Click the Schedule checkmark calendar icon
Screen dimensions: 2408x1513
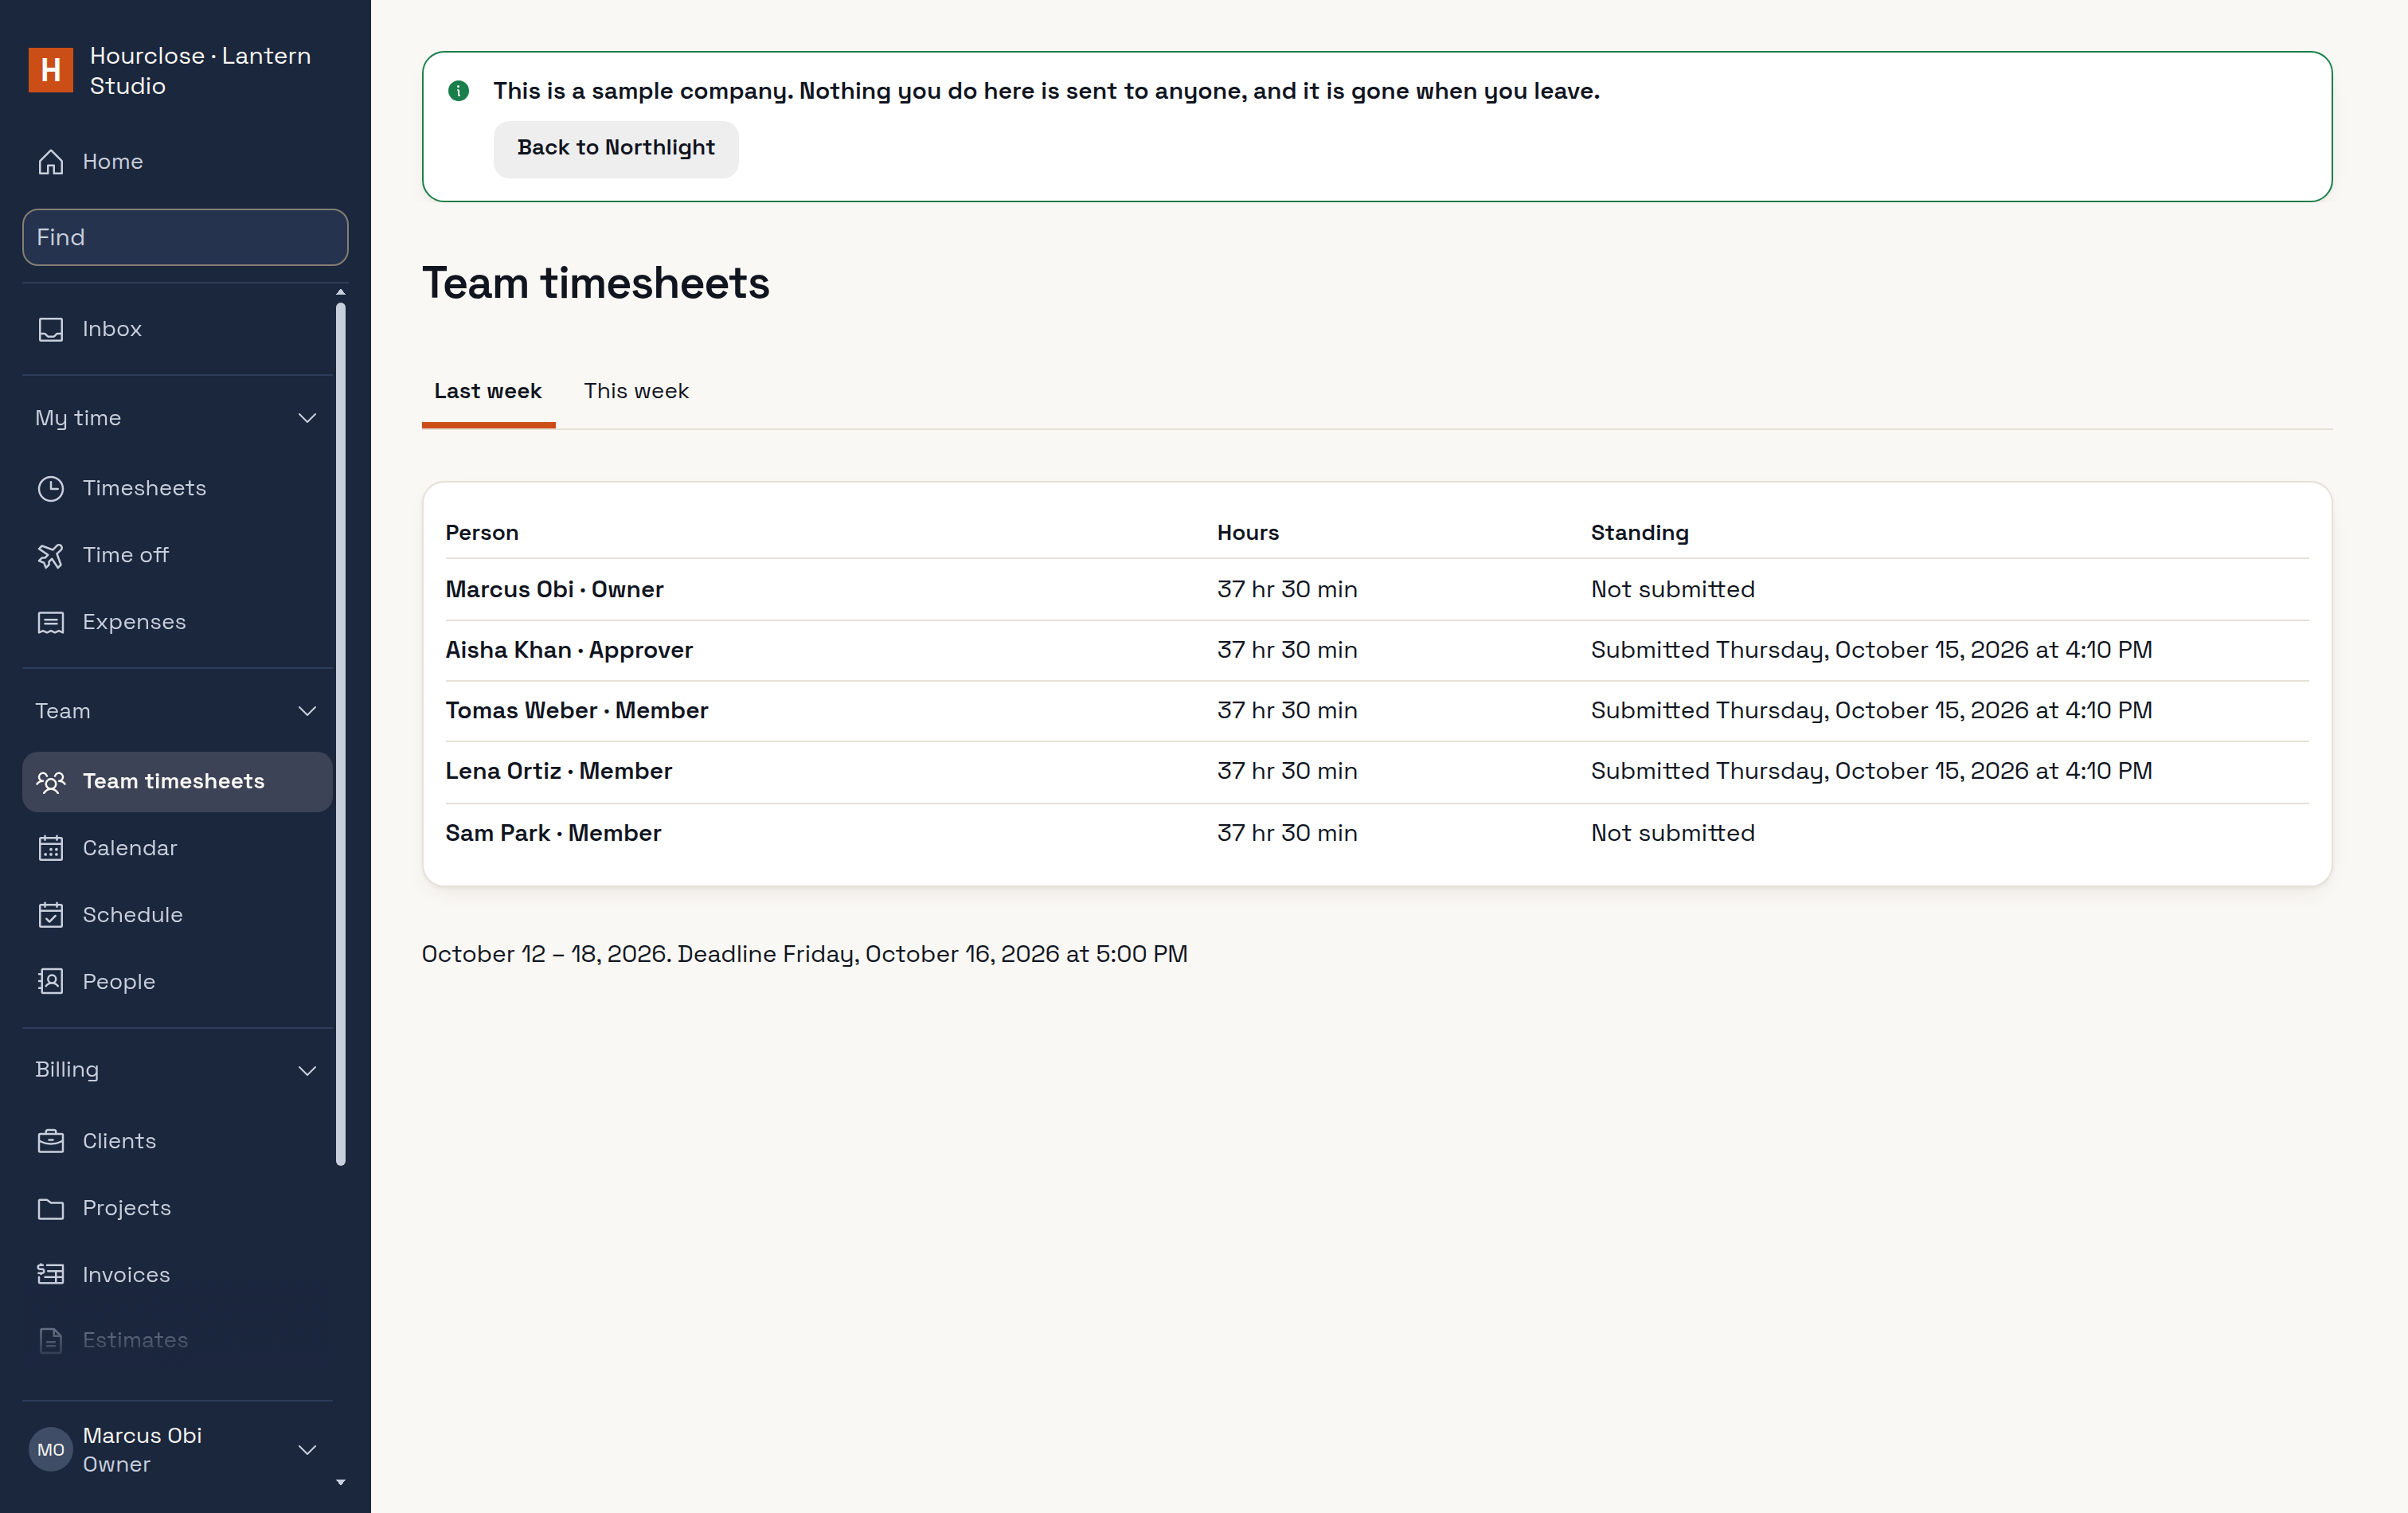coord(50,915)
